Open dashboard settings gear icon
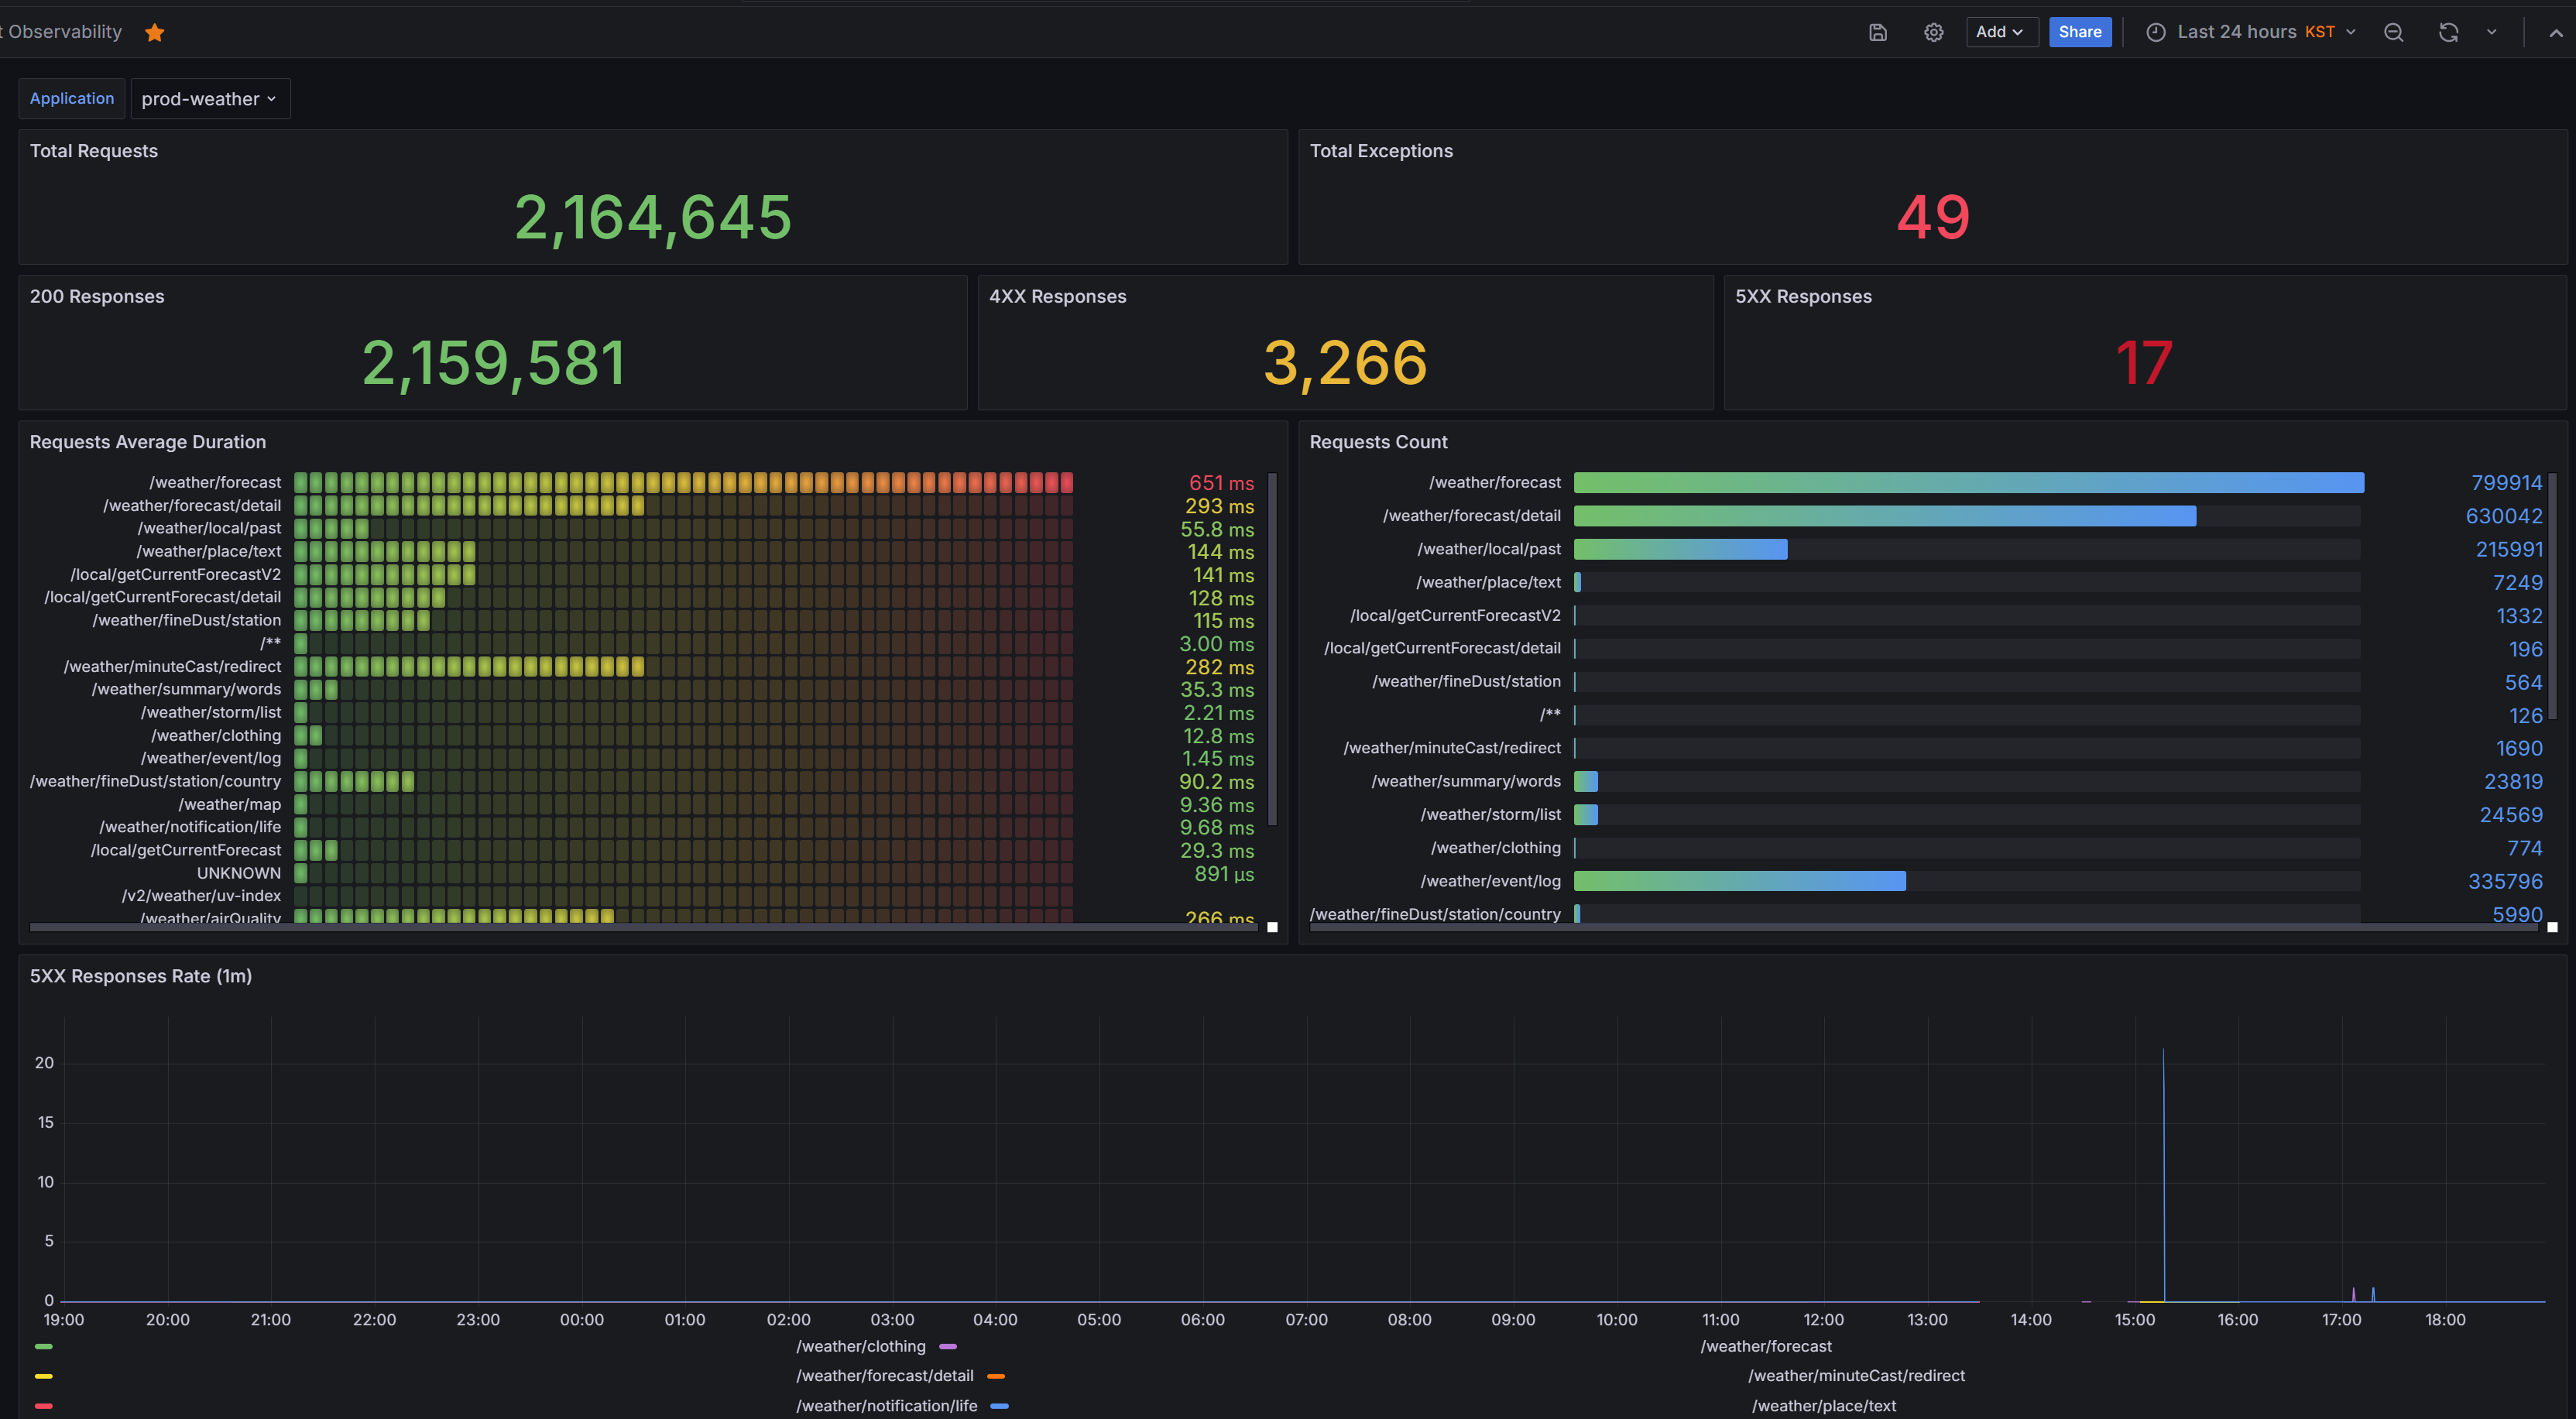The height and width of the screenshot is (1419, 2576). point(1933,33)
